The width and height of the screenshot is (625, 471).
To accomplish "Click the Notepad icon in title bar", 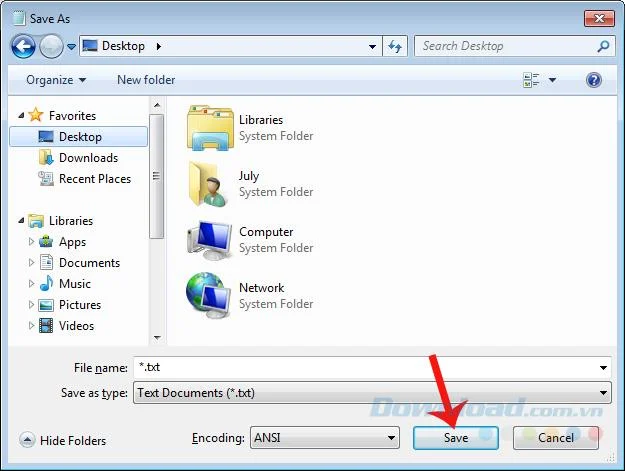I will coord(18,18).
